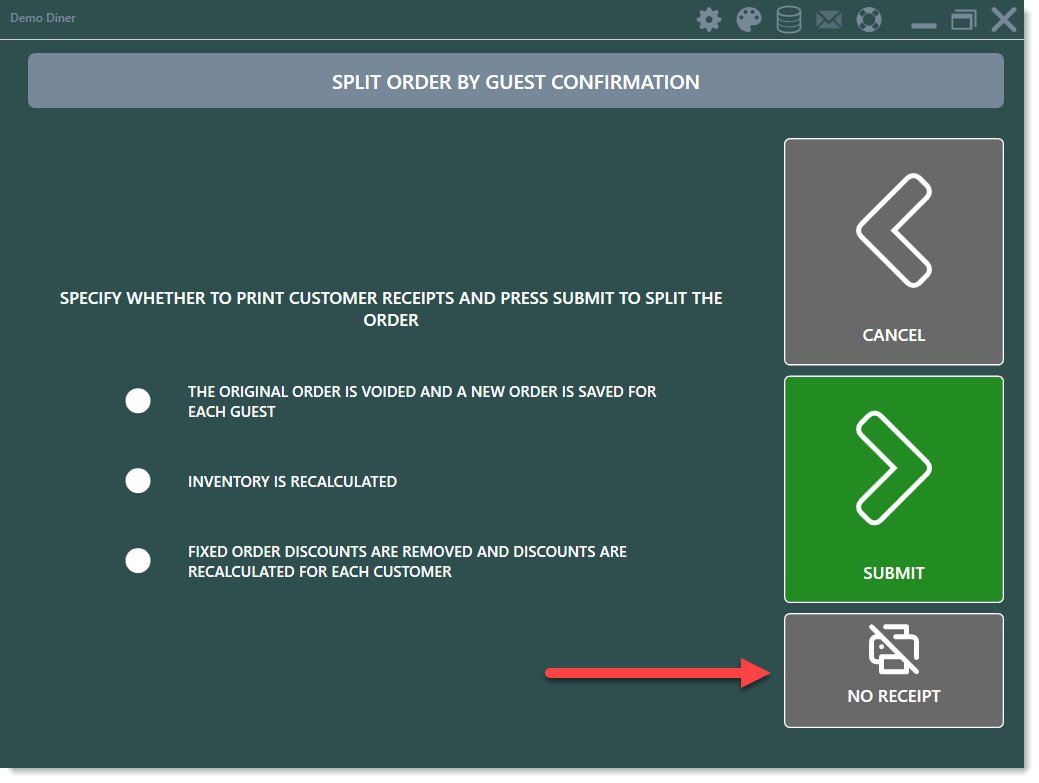
Task: Click the database stack icon
Action: coord(789,20)
